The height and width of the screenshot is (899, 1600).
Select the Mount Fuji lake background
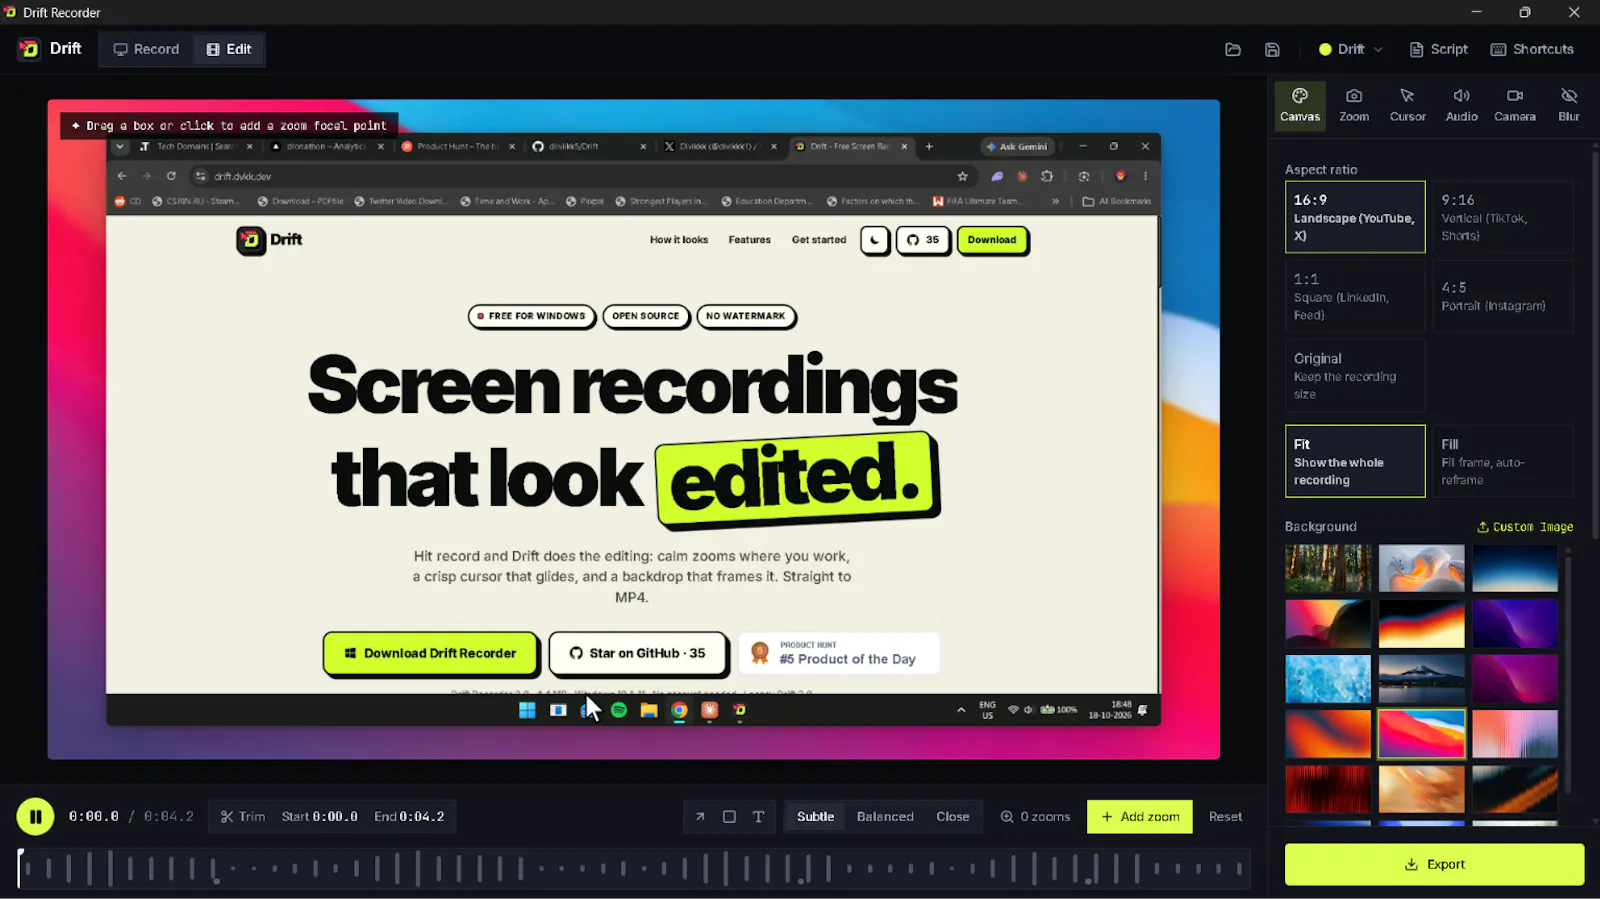tap(1421, 679)
